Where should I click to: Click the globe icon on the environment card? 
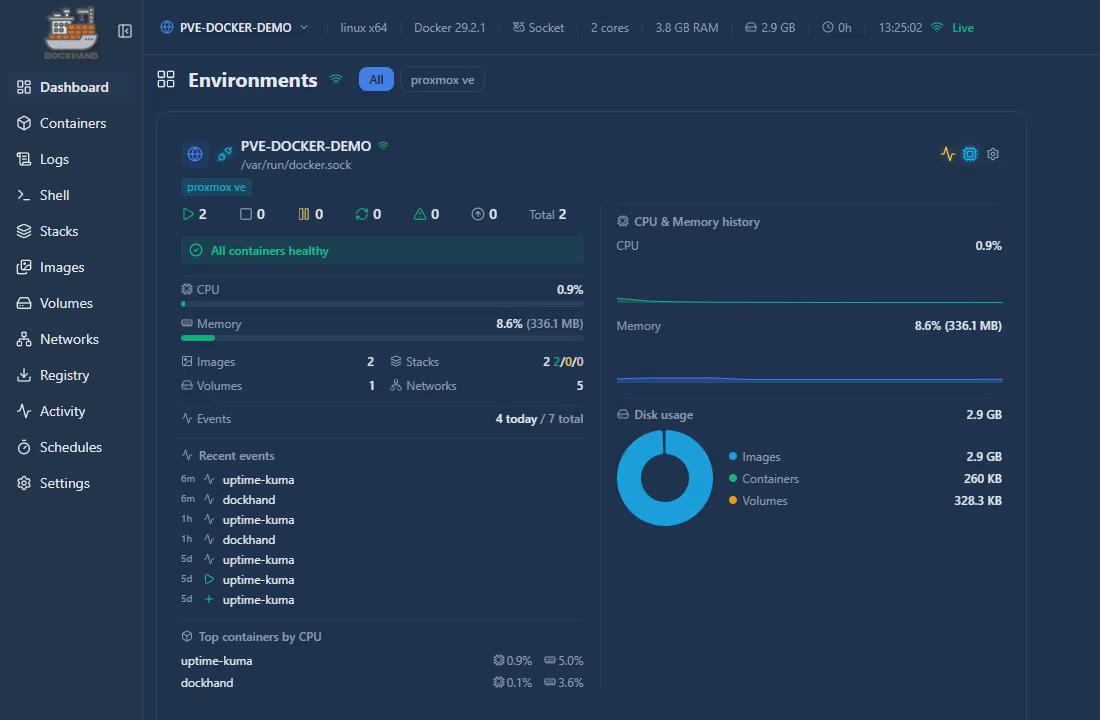[195, 154]
